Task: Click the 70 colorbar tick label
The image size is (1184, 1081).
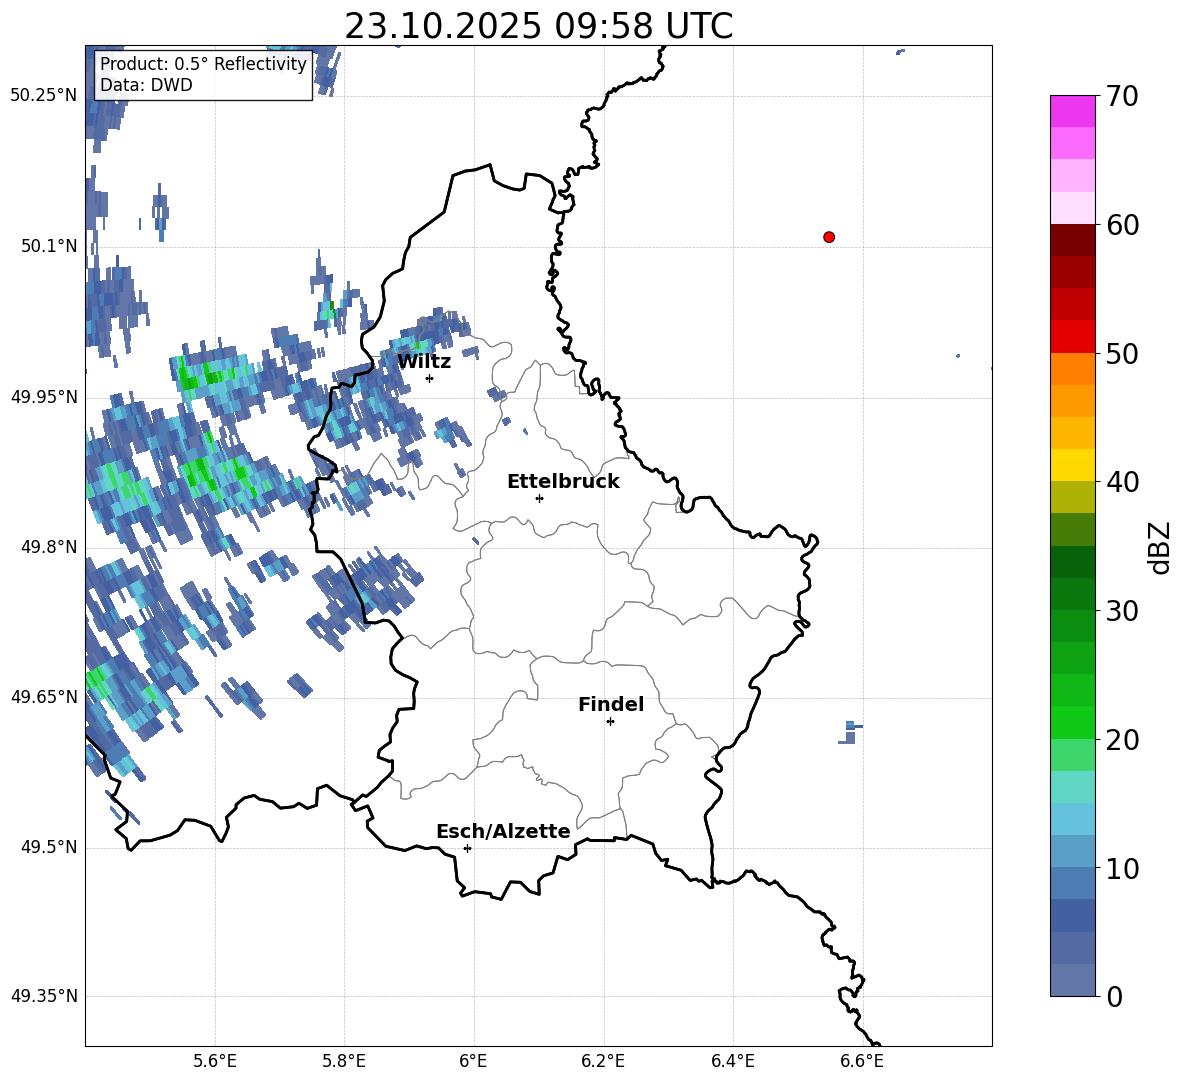Action: coord(1121,97)
